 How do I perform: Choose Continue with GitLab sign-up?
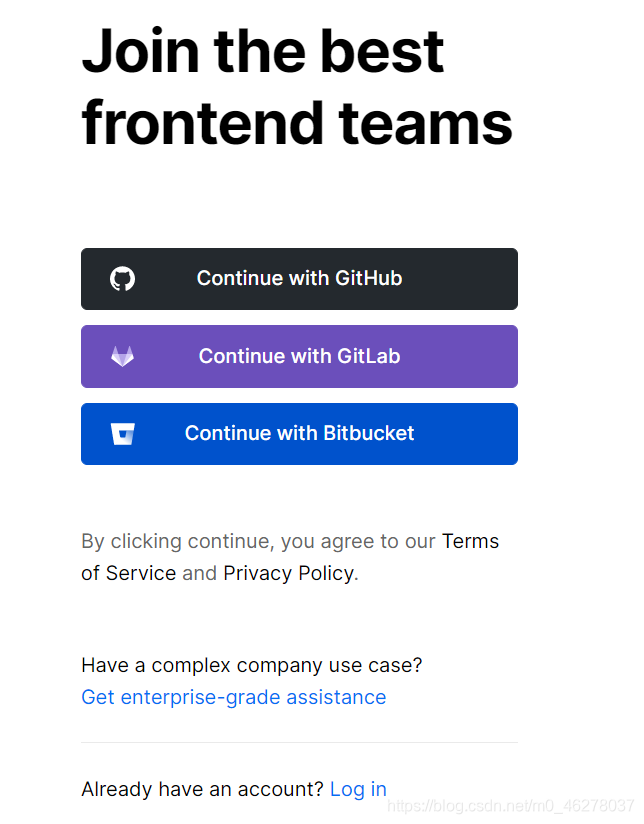[x=299, y=356]
